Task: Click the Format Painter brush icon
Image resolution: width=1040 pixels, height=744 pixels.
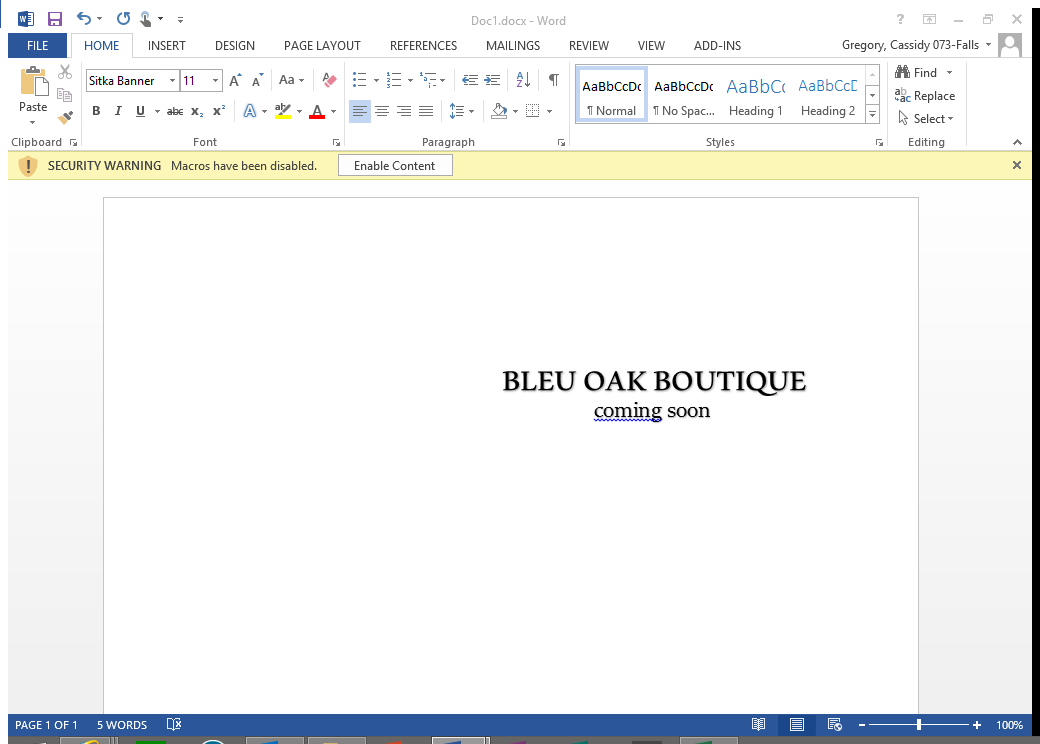Action: click(65, 117)
